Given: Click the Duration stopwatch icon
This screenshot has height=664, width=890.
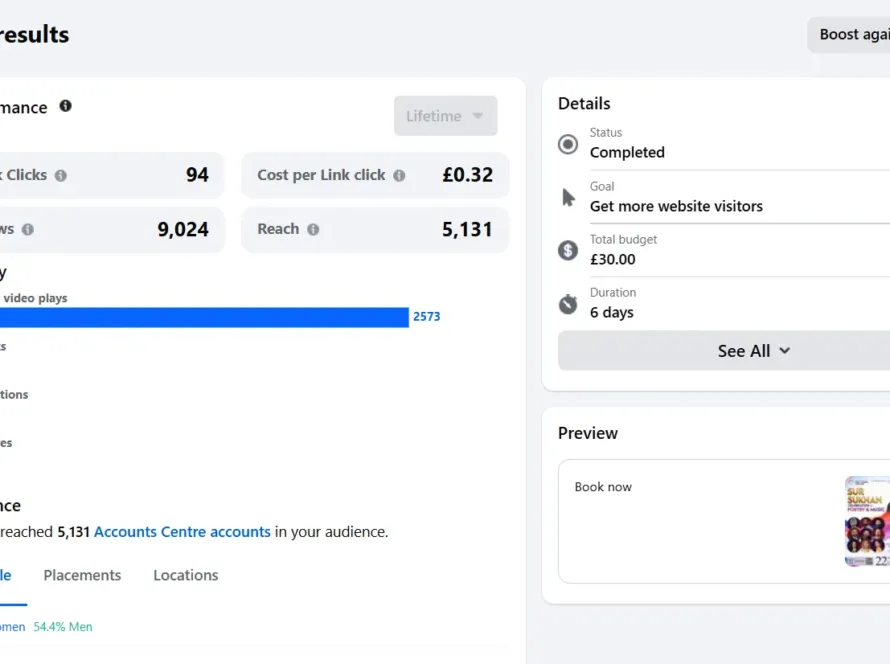Looking at the screenshot, I should click(568, 304).
